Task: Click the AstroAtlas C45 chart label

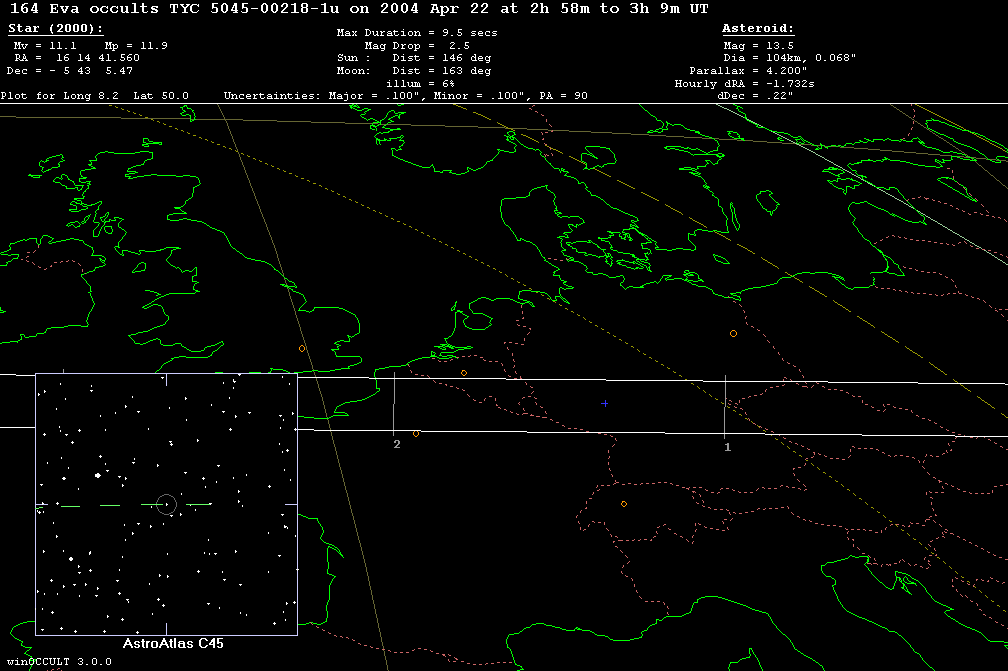Action: tap(172, 644)
